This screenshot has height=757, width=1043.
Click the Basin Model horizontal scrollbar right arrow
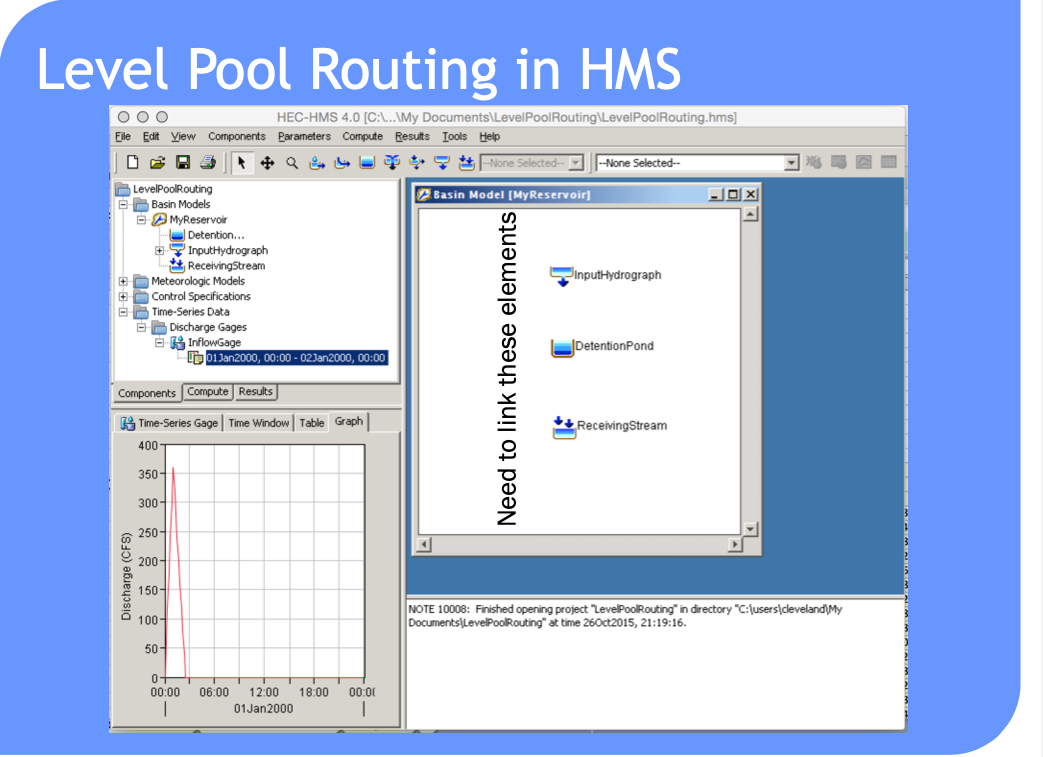coord(734,545)
